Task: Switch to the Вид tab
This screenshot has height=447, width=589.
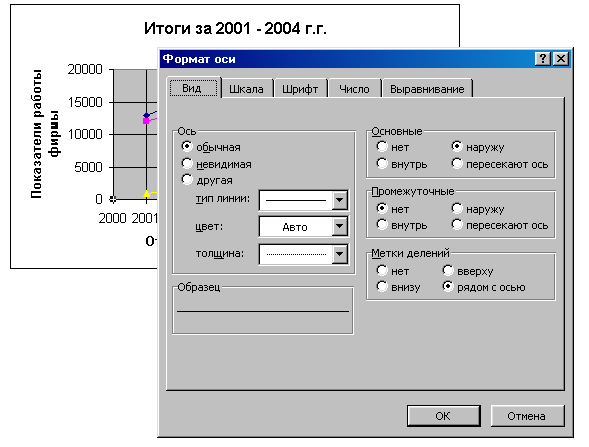Action: [193, 88]
